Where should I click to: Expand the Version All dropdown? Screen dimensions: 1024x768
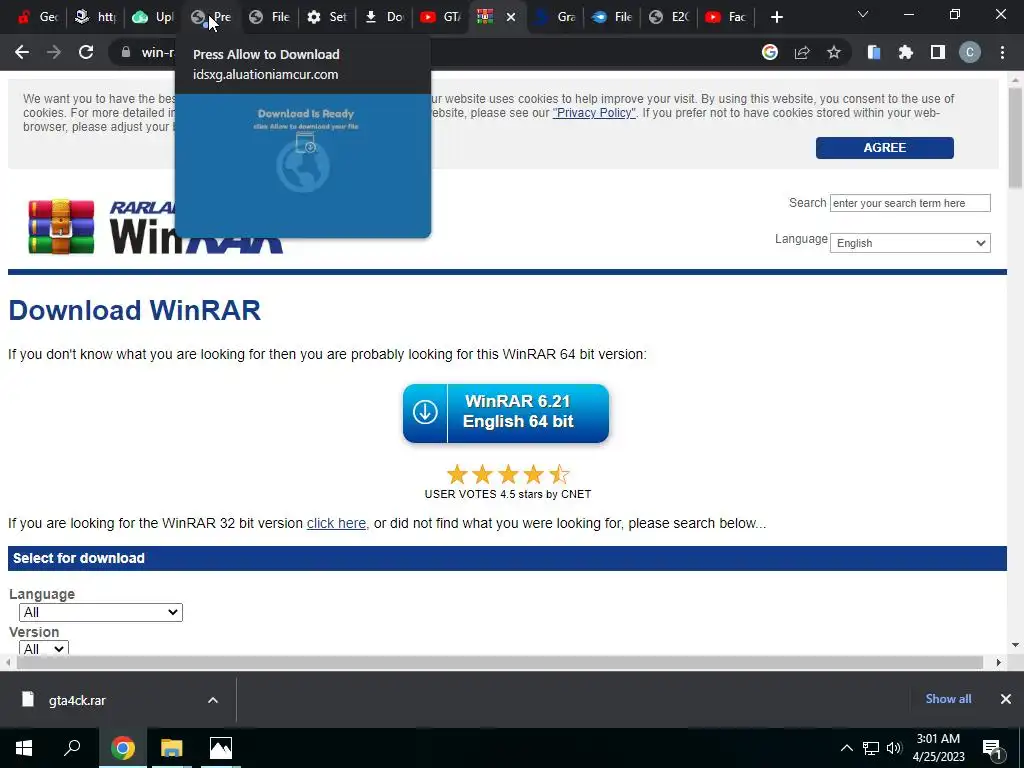pyautogui.click(x=43, y=648)
